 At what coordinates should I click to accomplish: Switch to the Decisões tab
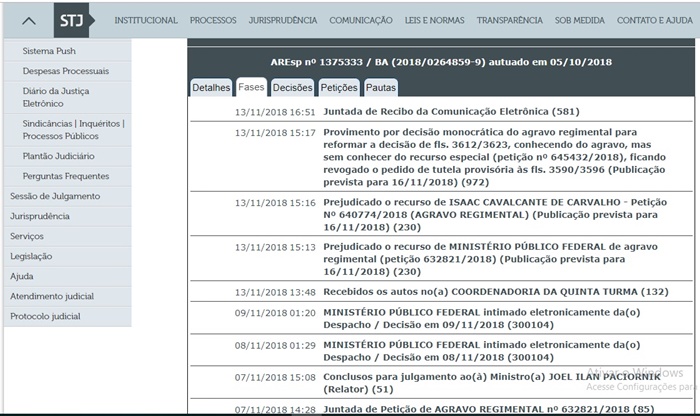coord(292,88)
